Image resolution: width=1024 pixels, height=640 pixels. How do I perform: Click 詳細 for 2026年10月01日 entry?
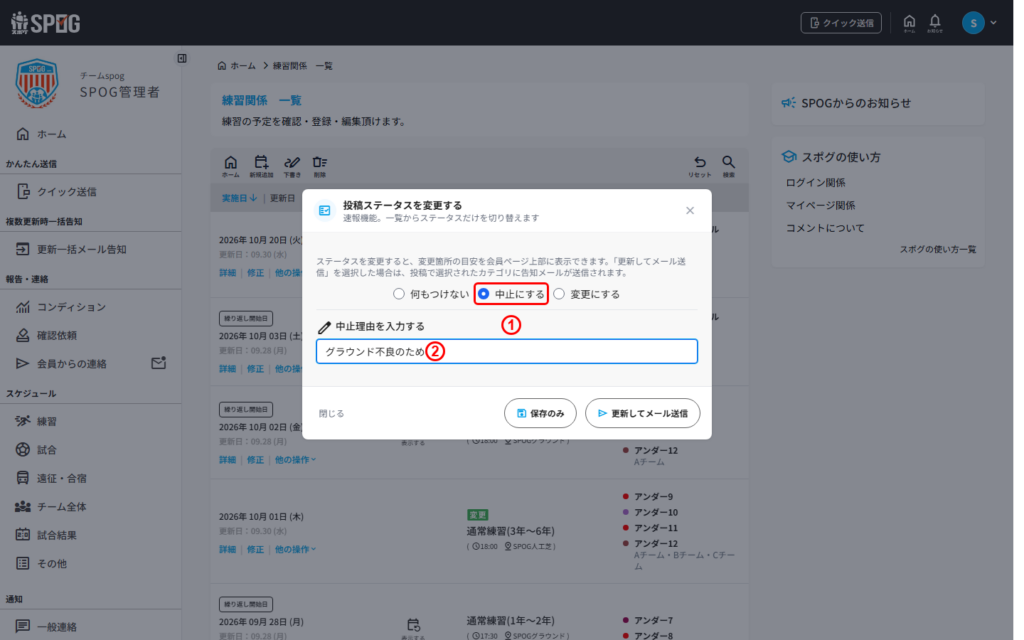click(x=227, y=549)
